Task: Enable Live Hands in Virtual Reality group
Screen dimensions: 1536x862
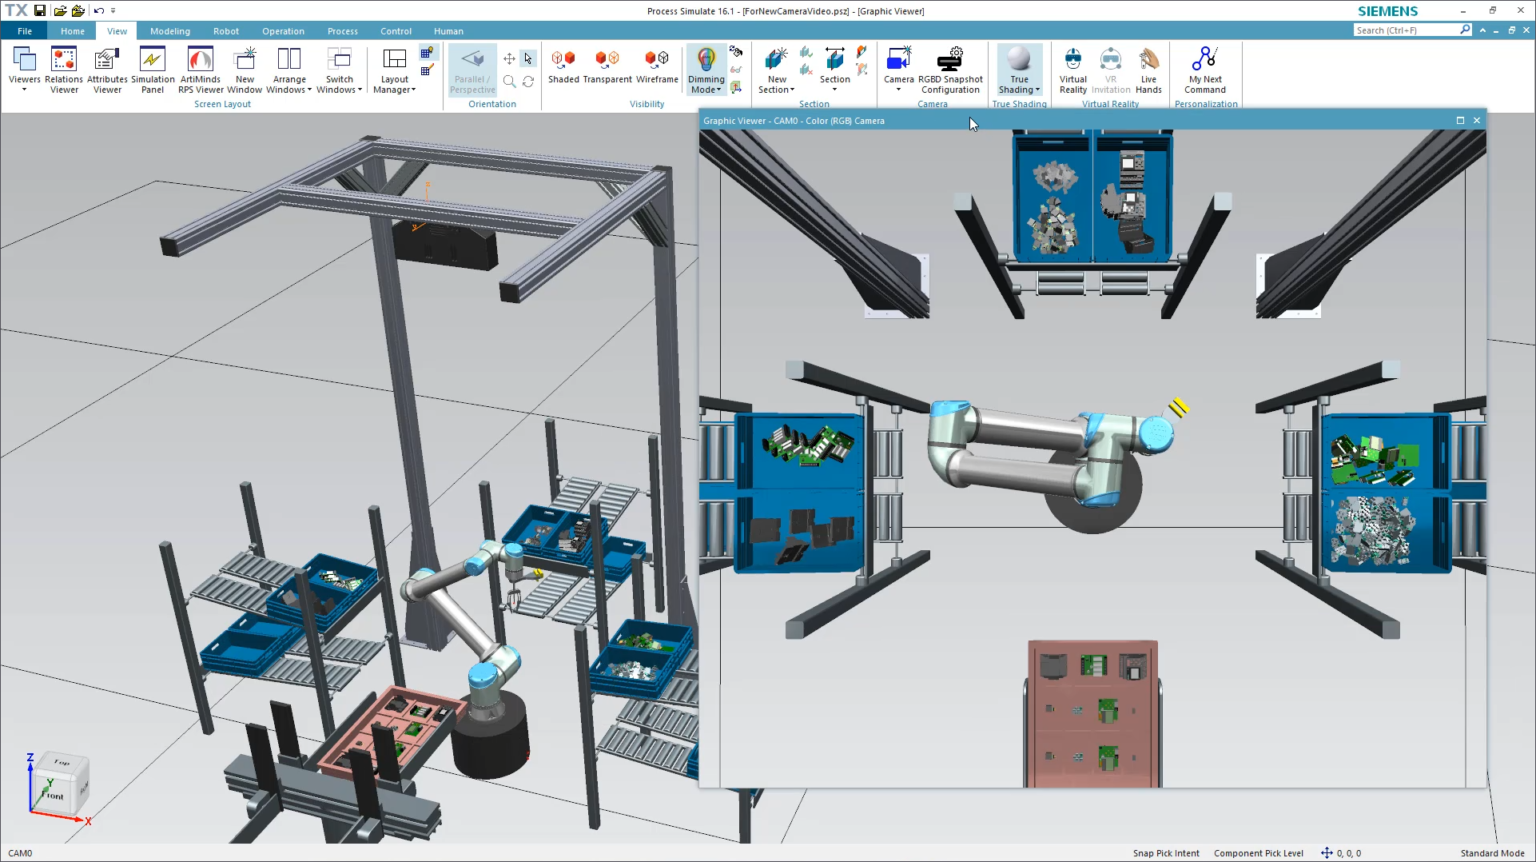Action: [x=1148, y=70]
